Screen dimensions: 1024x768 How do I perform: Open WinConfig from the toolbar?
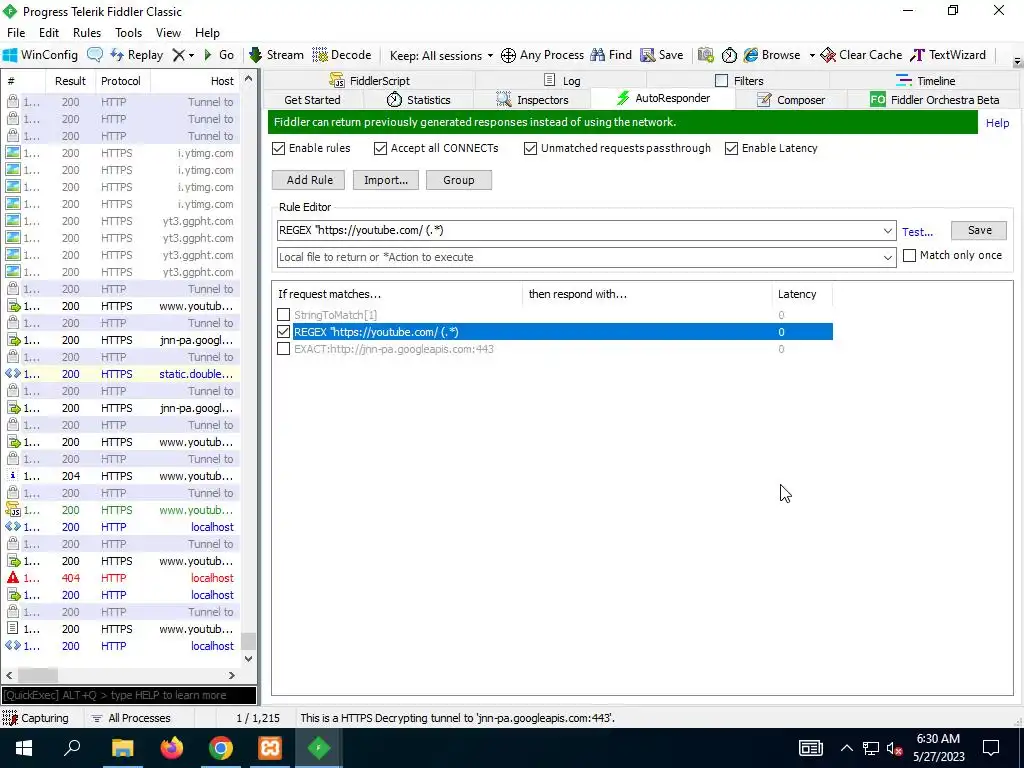[x=40, y=55]
